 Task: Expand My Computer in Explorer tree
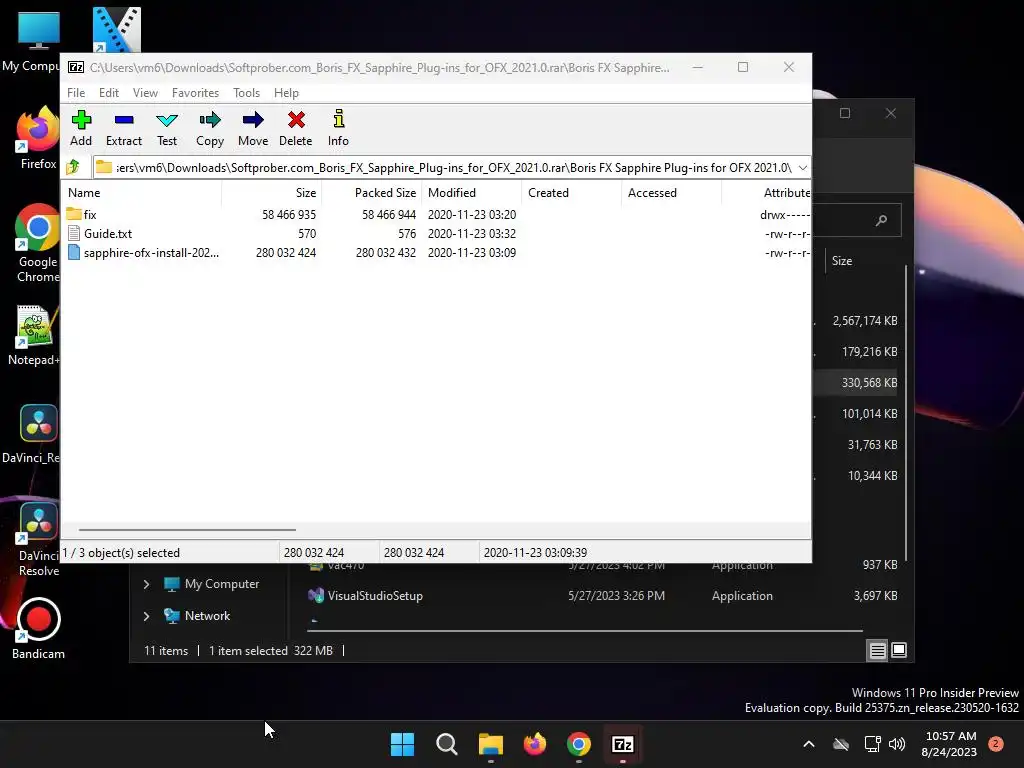[x=146, y=584]
